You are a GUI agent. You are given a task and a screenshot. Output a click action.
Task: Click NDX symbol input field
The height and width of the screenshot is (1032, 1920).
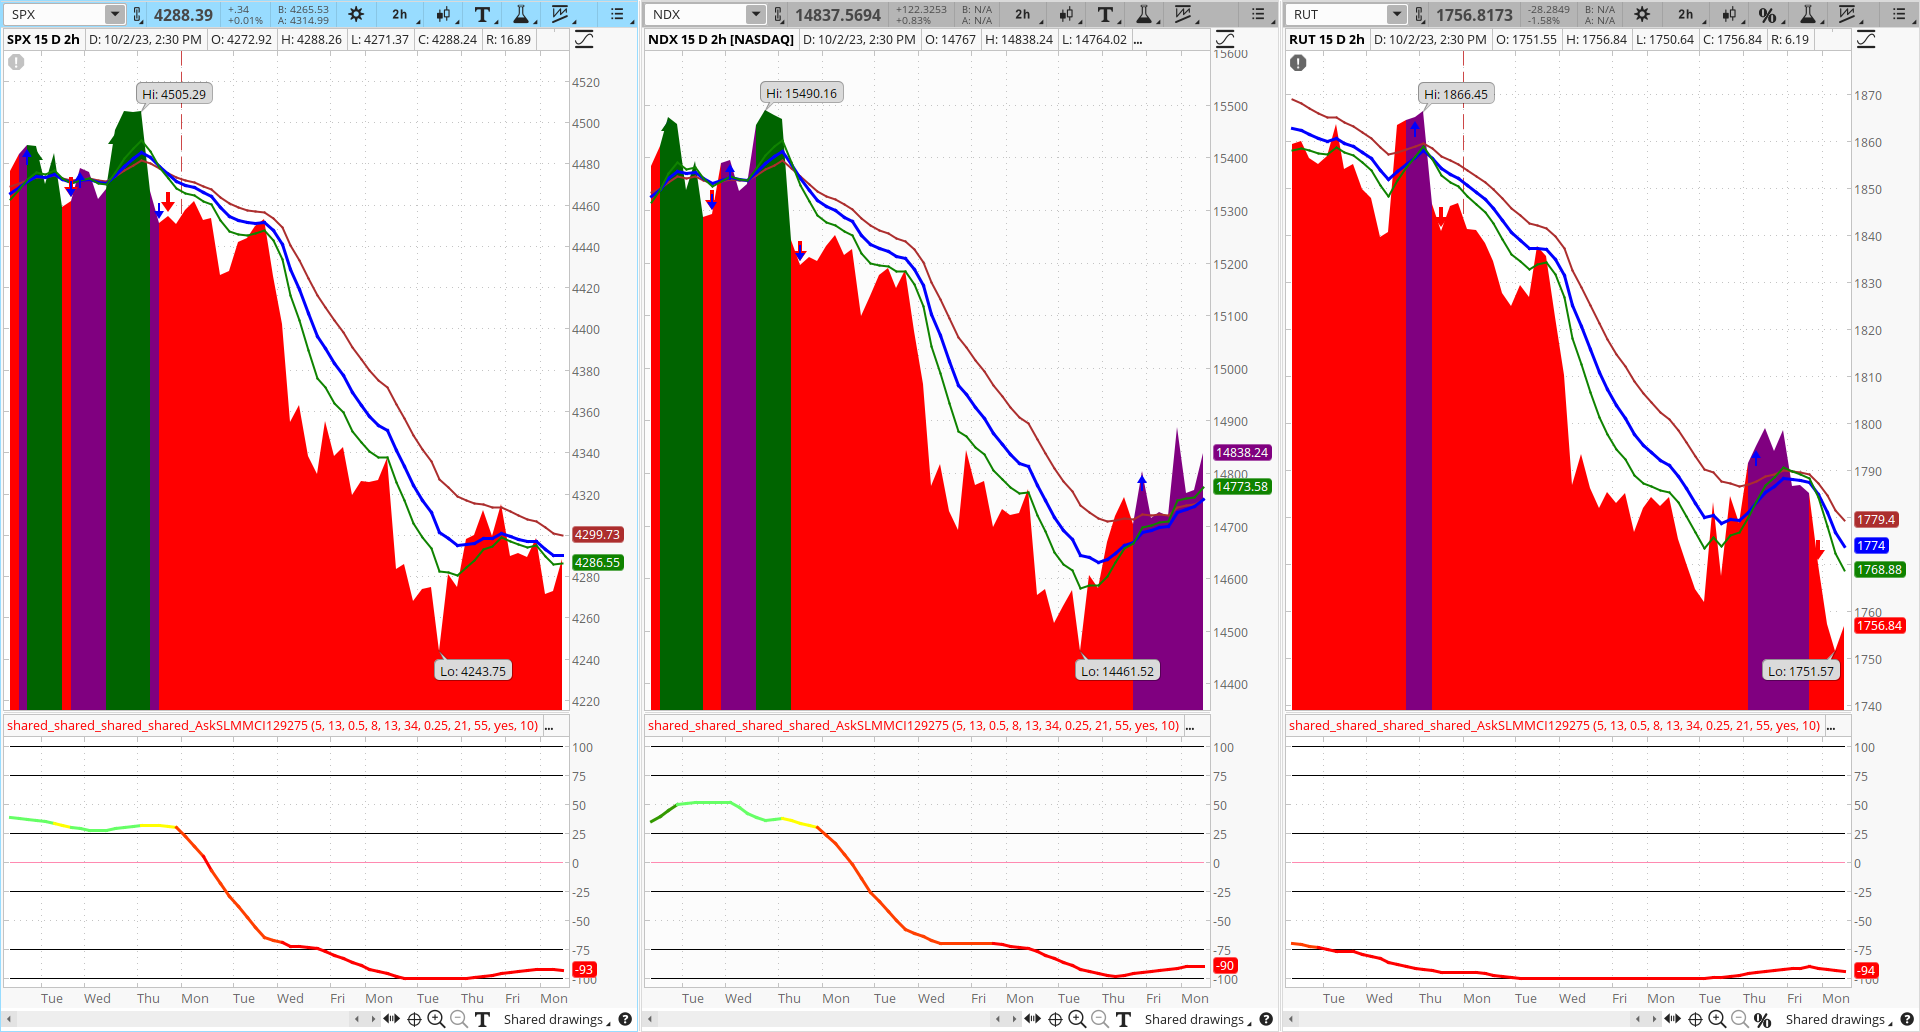697,14
